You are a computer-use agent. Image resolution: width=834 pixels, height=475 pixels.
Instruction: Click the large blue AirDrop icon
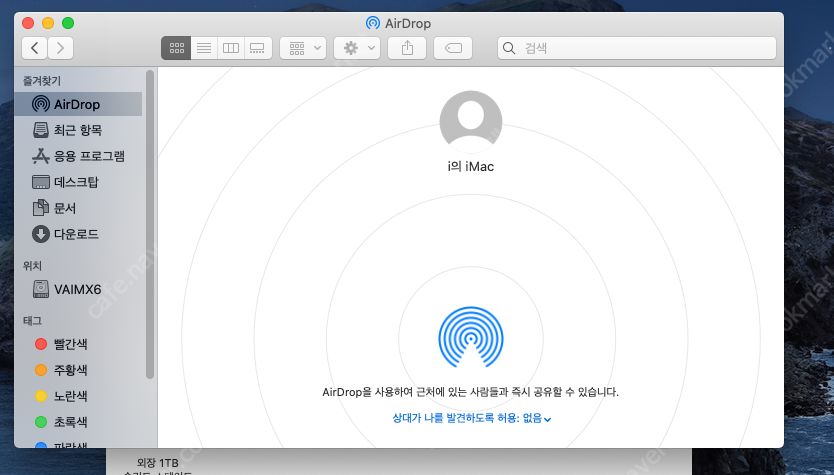tap(471, 337)
